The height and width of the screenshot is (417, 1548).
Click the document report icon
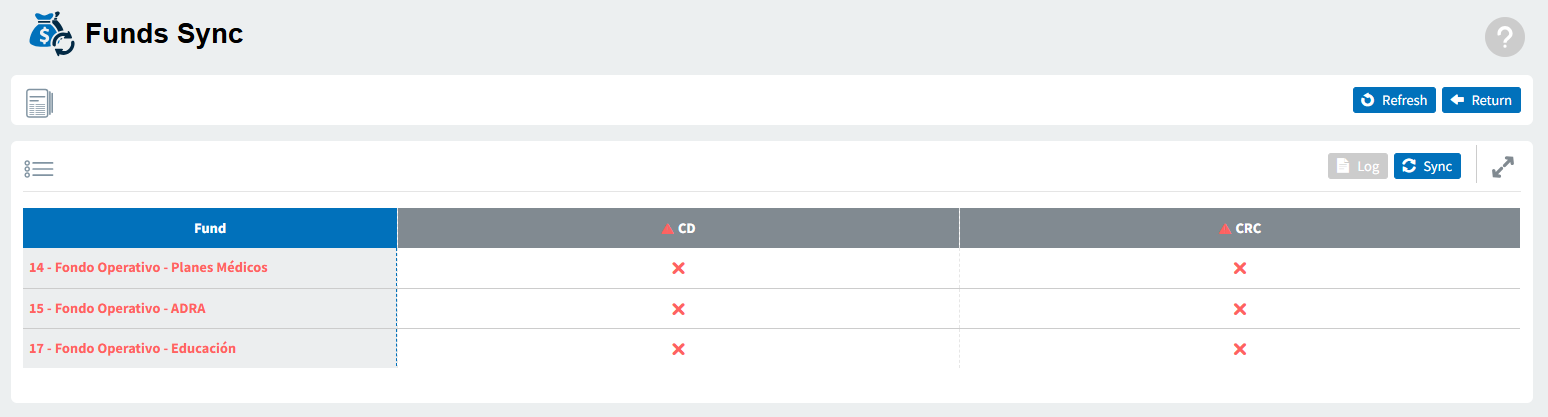click(x=39, y=103)
